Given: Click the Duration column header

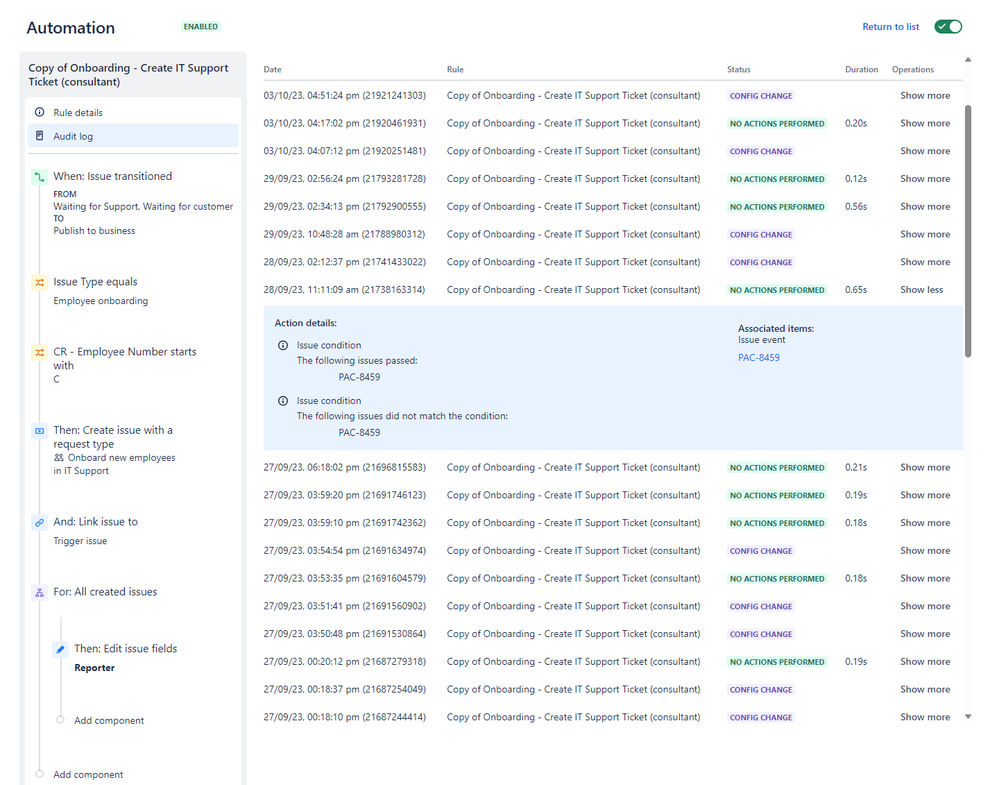Looking at the screenshot, I should coord(861,69).
